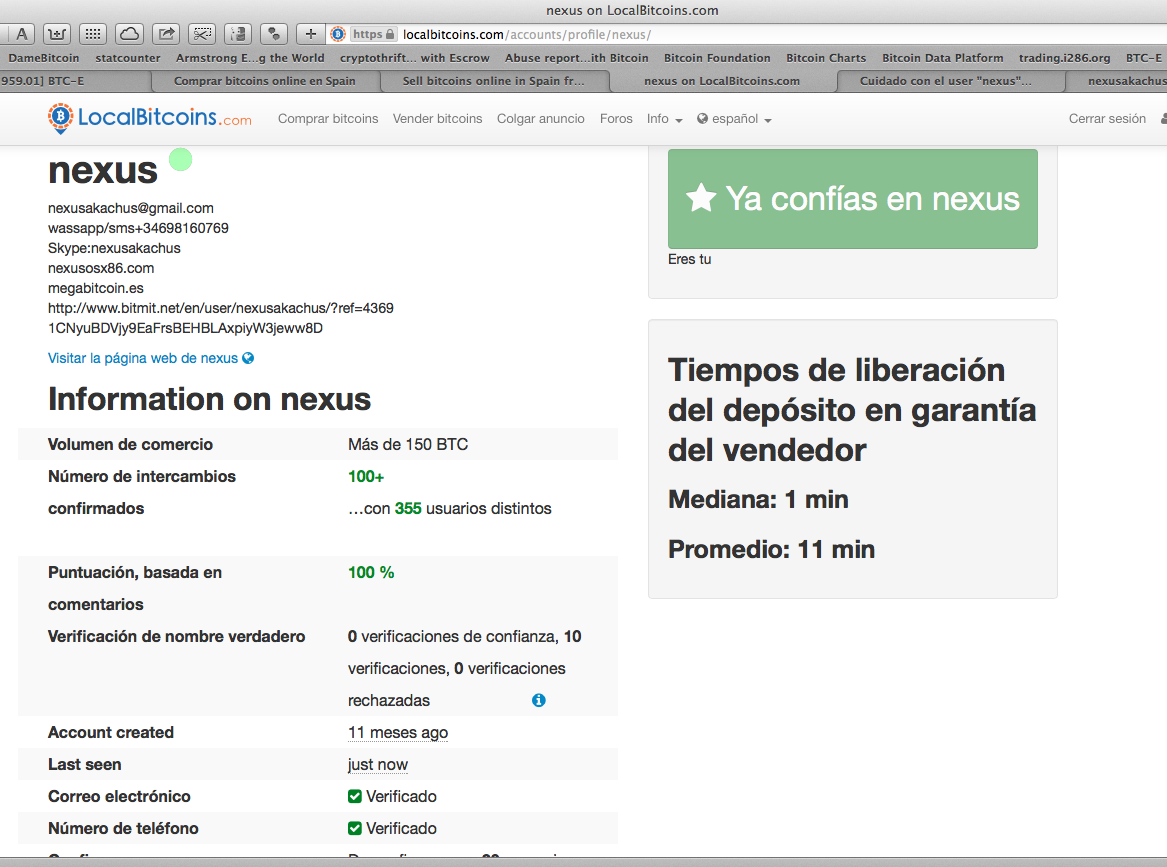Click the Más de 150 BTC volume value
Viewport: 1167px width, 867px height.
(x=408, y=444)
